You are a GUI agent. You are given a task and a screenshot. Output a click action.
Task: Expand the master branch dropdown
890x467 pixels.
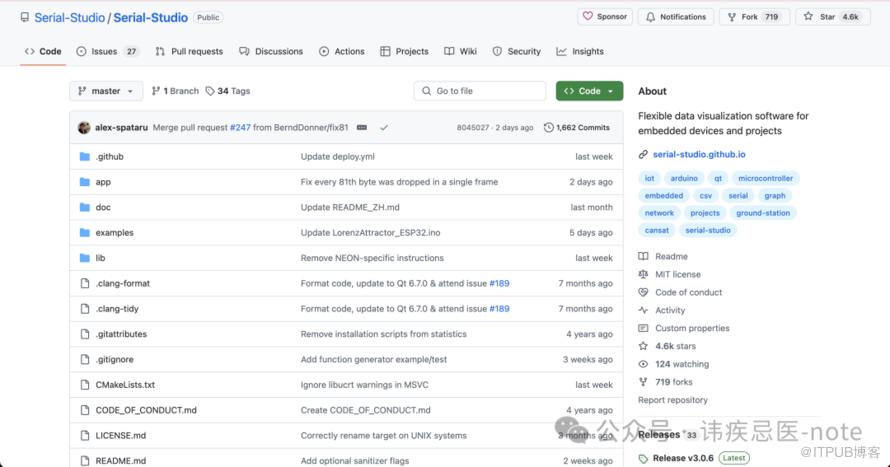click(106, 91)
